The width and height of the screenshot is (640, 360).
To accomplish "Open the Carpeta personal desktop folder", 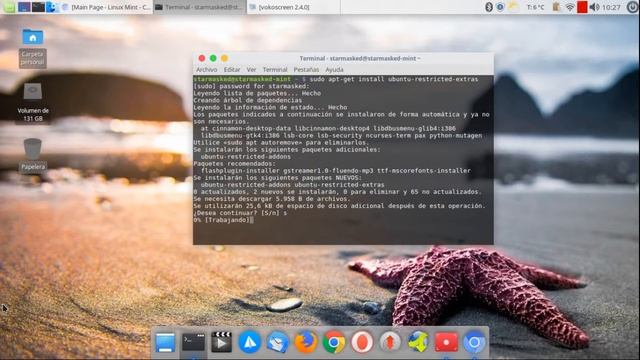I will [33, 47].
